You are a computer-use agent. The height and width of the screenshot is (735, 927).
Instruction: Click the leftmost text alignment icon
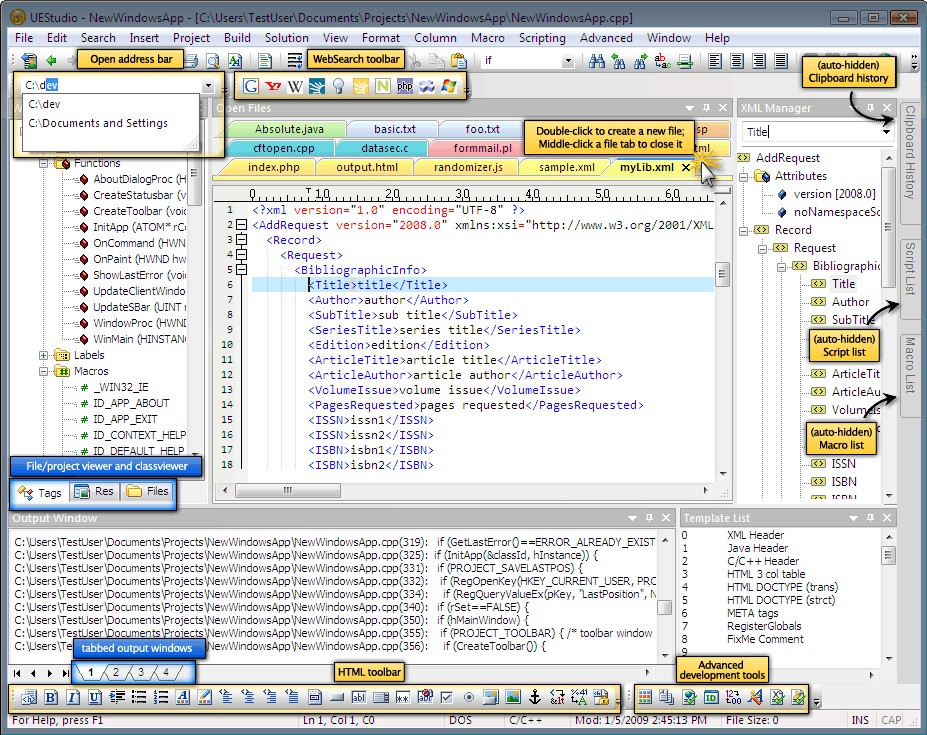click(715, 60)
